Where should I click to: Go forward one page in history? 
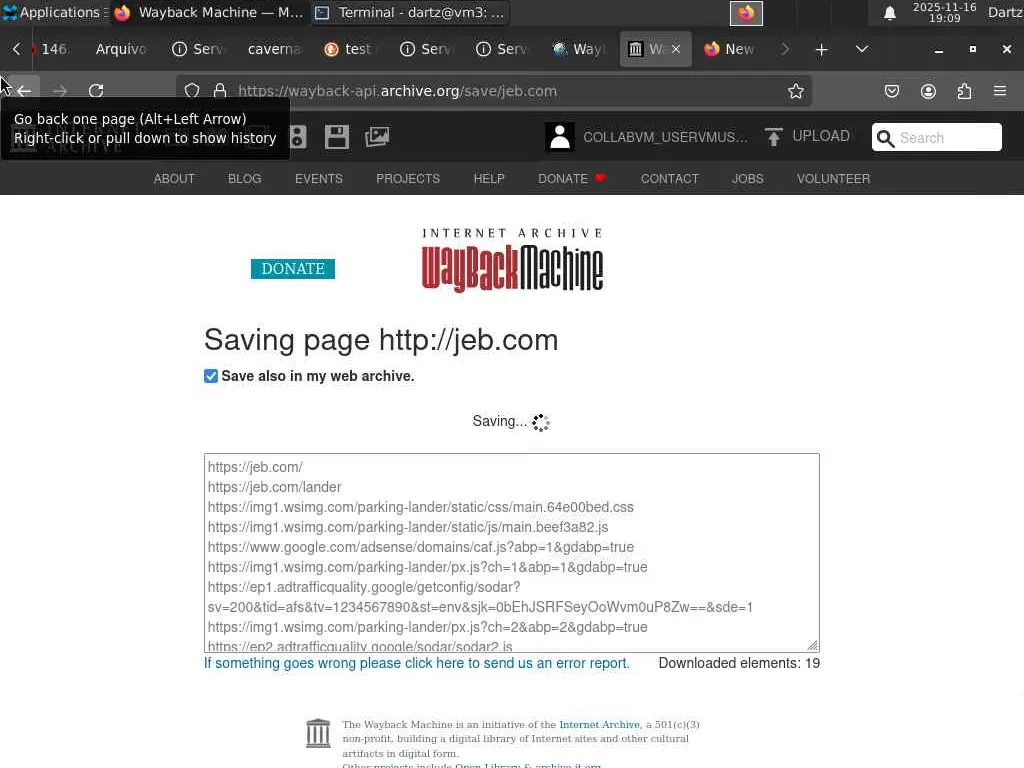pos(59,91)
